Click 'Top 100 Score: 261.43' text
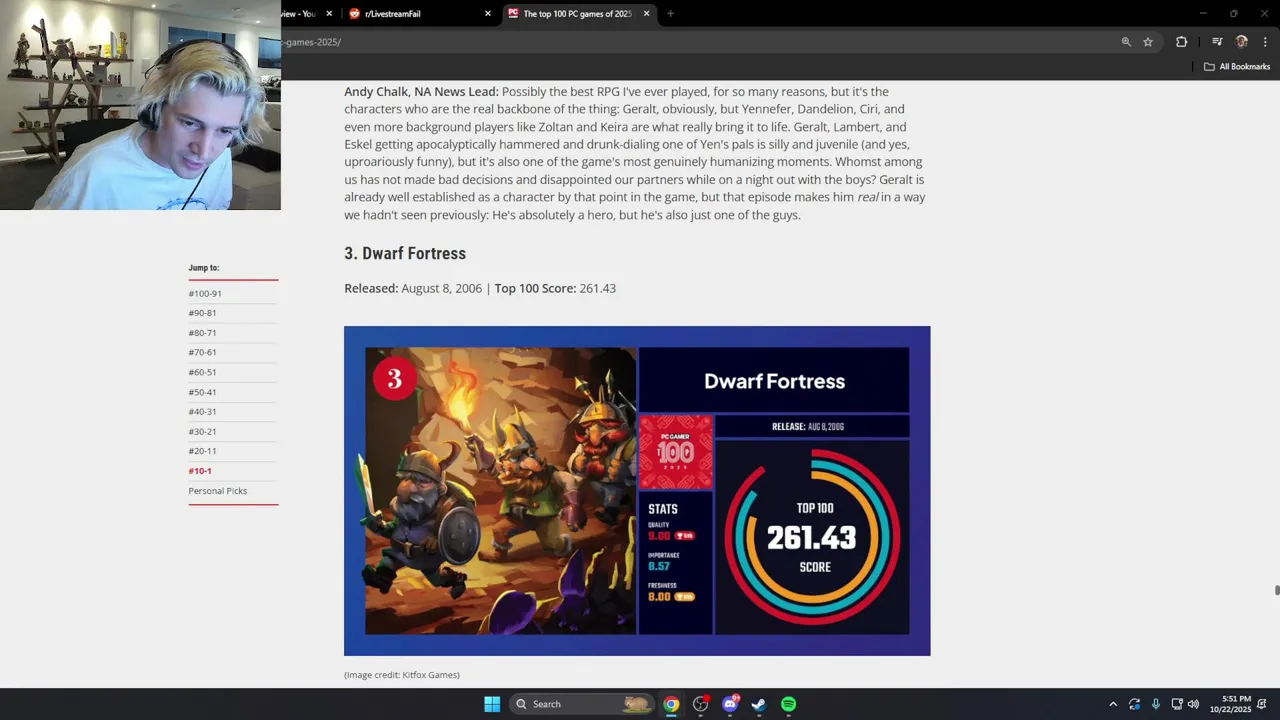Image resolution: width=1280 pixels, height=720 pixels. tap(555, 288)
